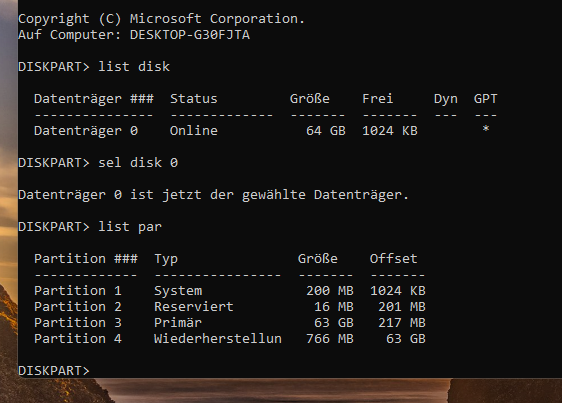Select the Partition 2 Reserviert row

coord(230,307)
